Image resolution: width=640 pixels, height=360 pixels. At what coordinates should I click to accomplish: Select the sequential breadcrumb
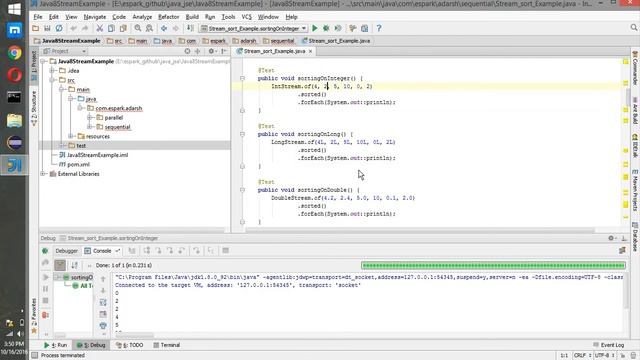(x=279, y=41)
